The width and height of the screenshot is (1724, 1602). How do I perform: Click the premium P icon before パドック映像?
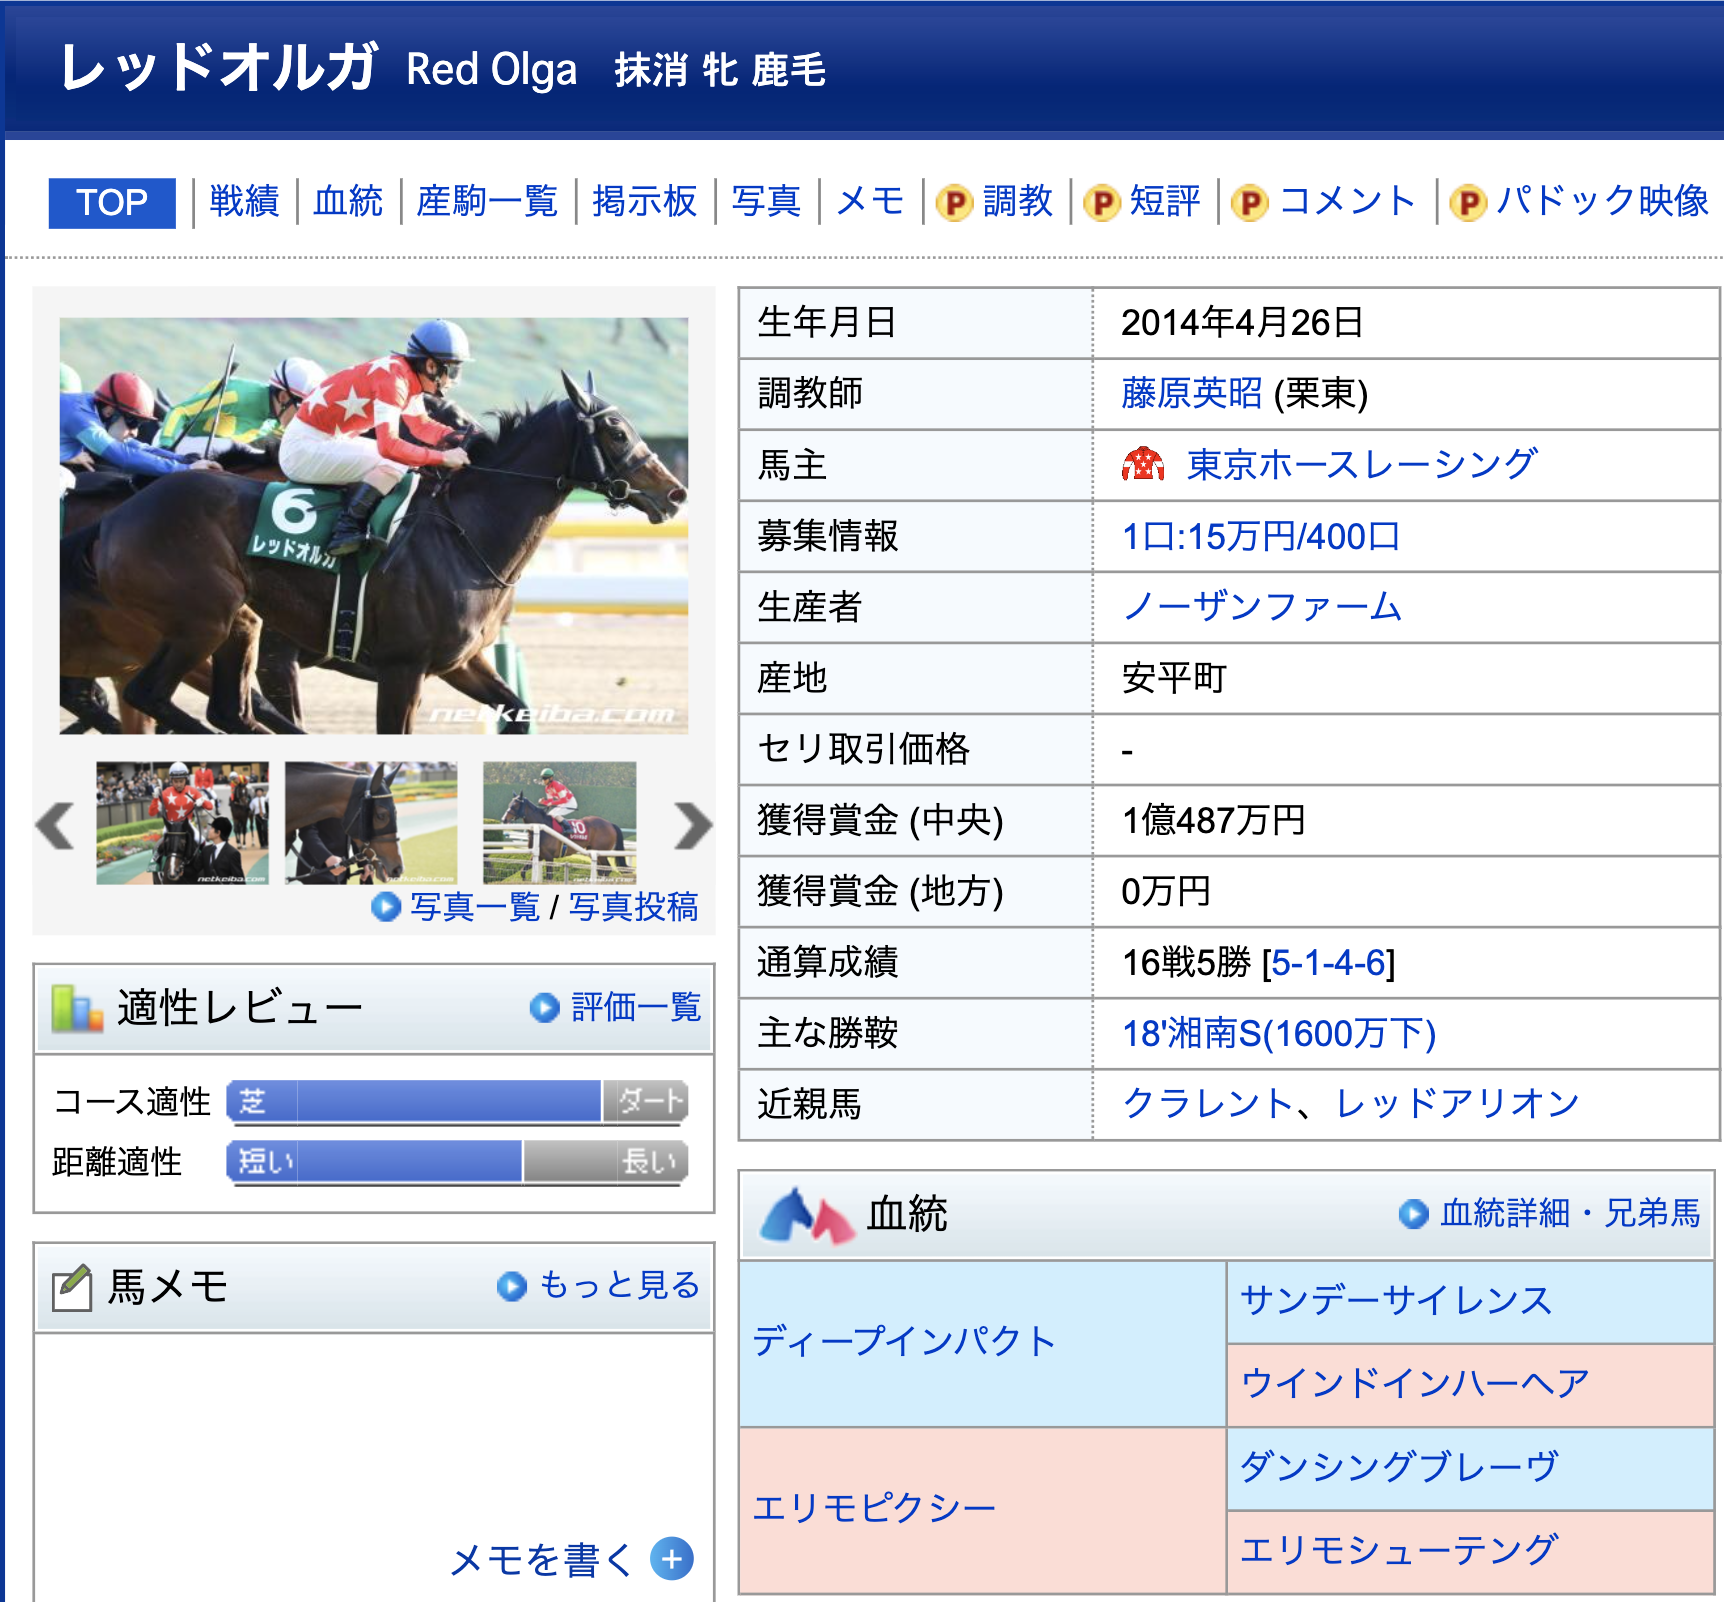pos(1468,203)
